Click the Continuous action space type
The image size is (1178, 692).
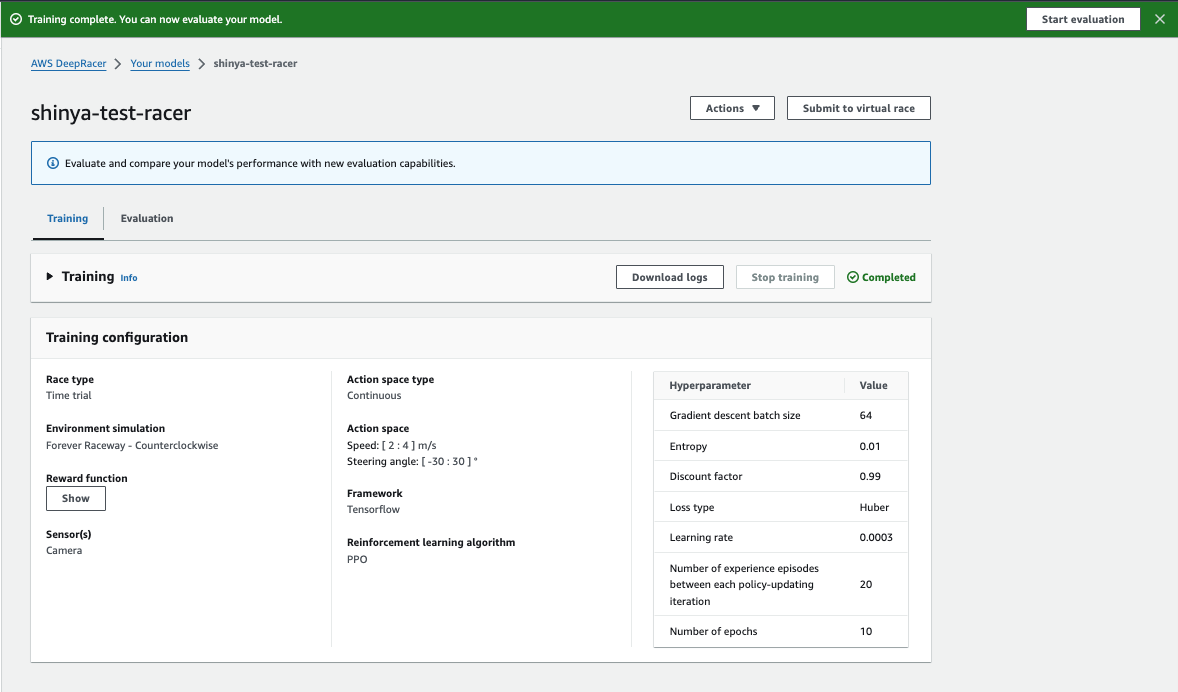(374, 395)
